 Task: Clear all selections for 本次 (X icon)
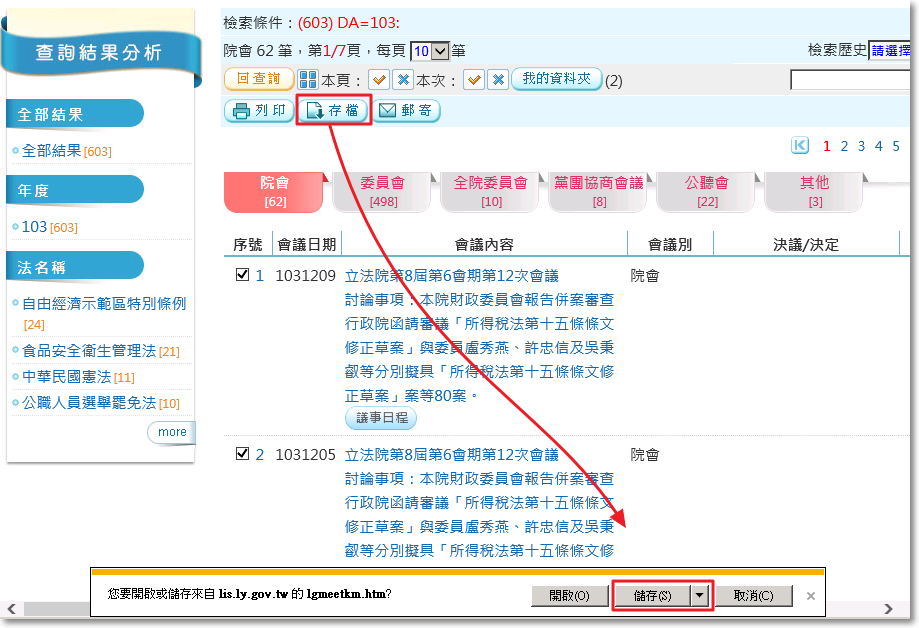tap(497, 80)
